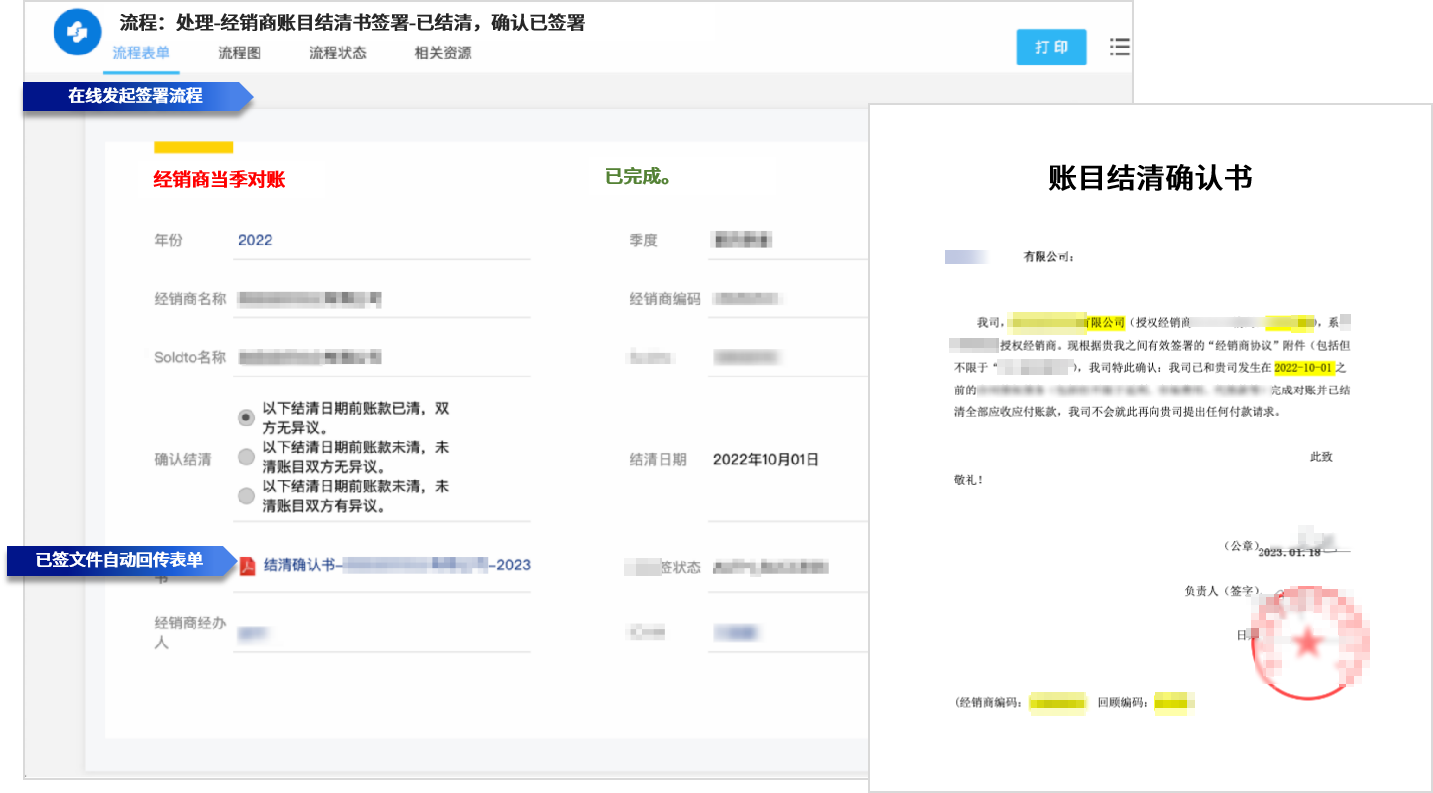Image resolution: width=1433 pixels, height=793 pixels.
Task: Click the 经销商经办人 field value
Action: pos(255,633)
